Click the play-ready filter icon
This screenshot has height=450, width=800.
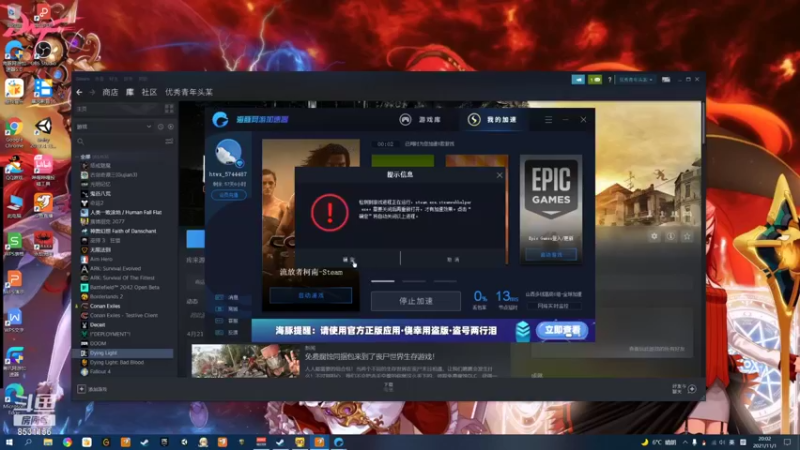pyautogui.click(x=171, y=127)
